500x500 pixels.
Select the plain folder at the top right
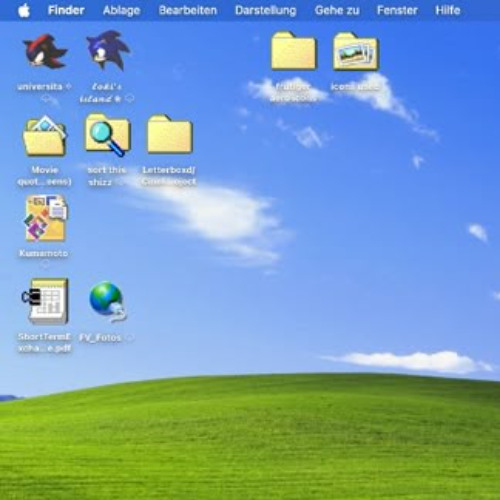click(293, 51)
